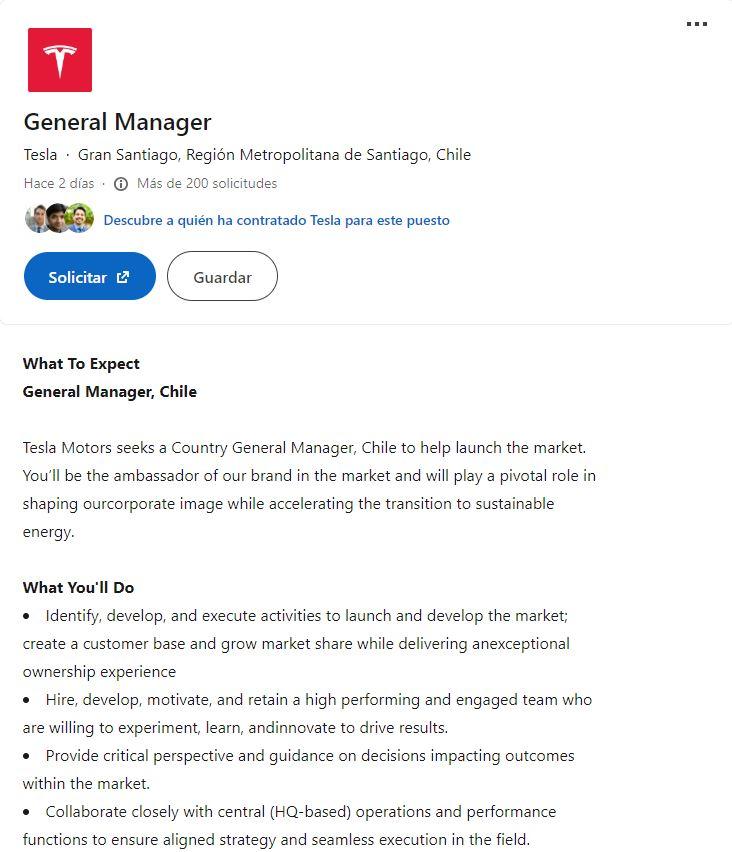Click the 'General Manager' job title heading
Screen dimensions: 732x852
click(117, 122)
